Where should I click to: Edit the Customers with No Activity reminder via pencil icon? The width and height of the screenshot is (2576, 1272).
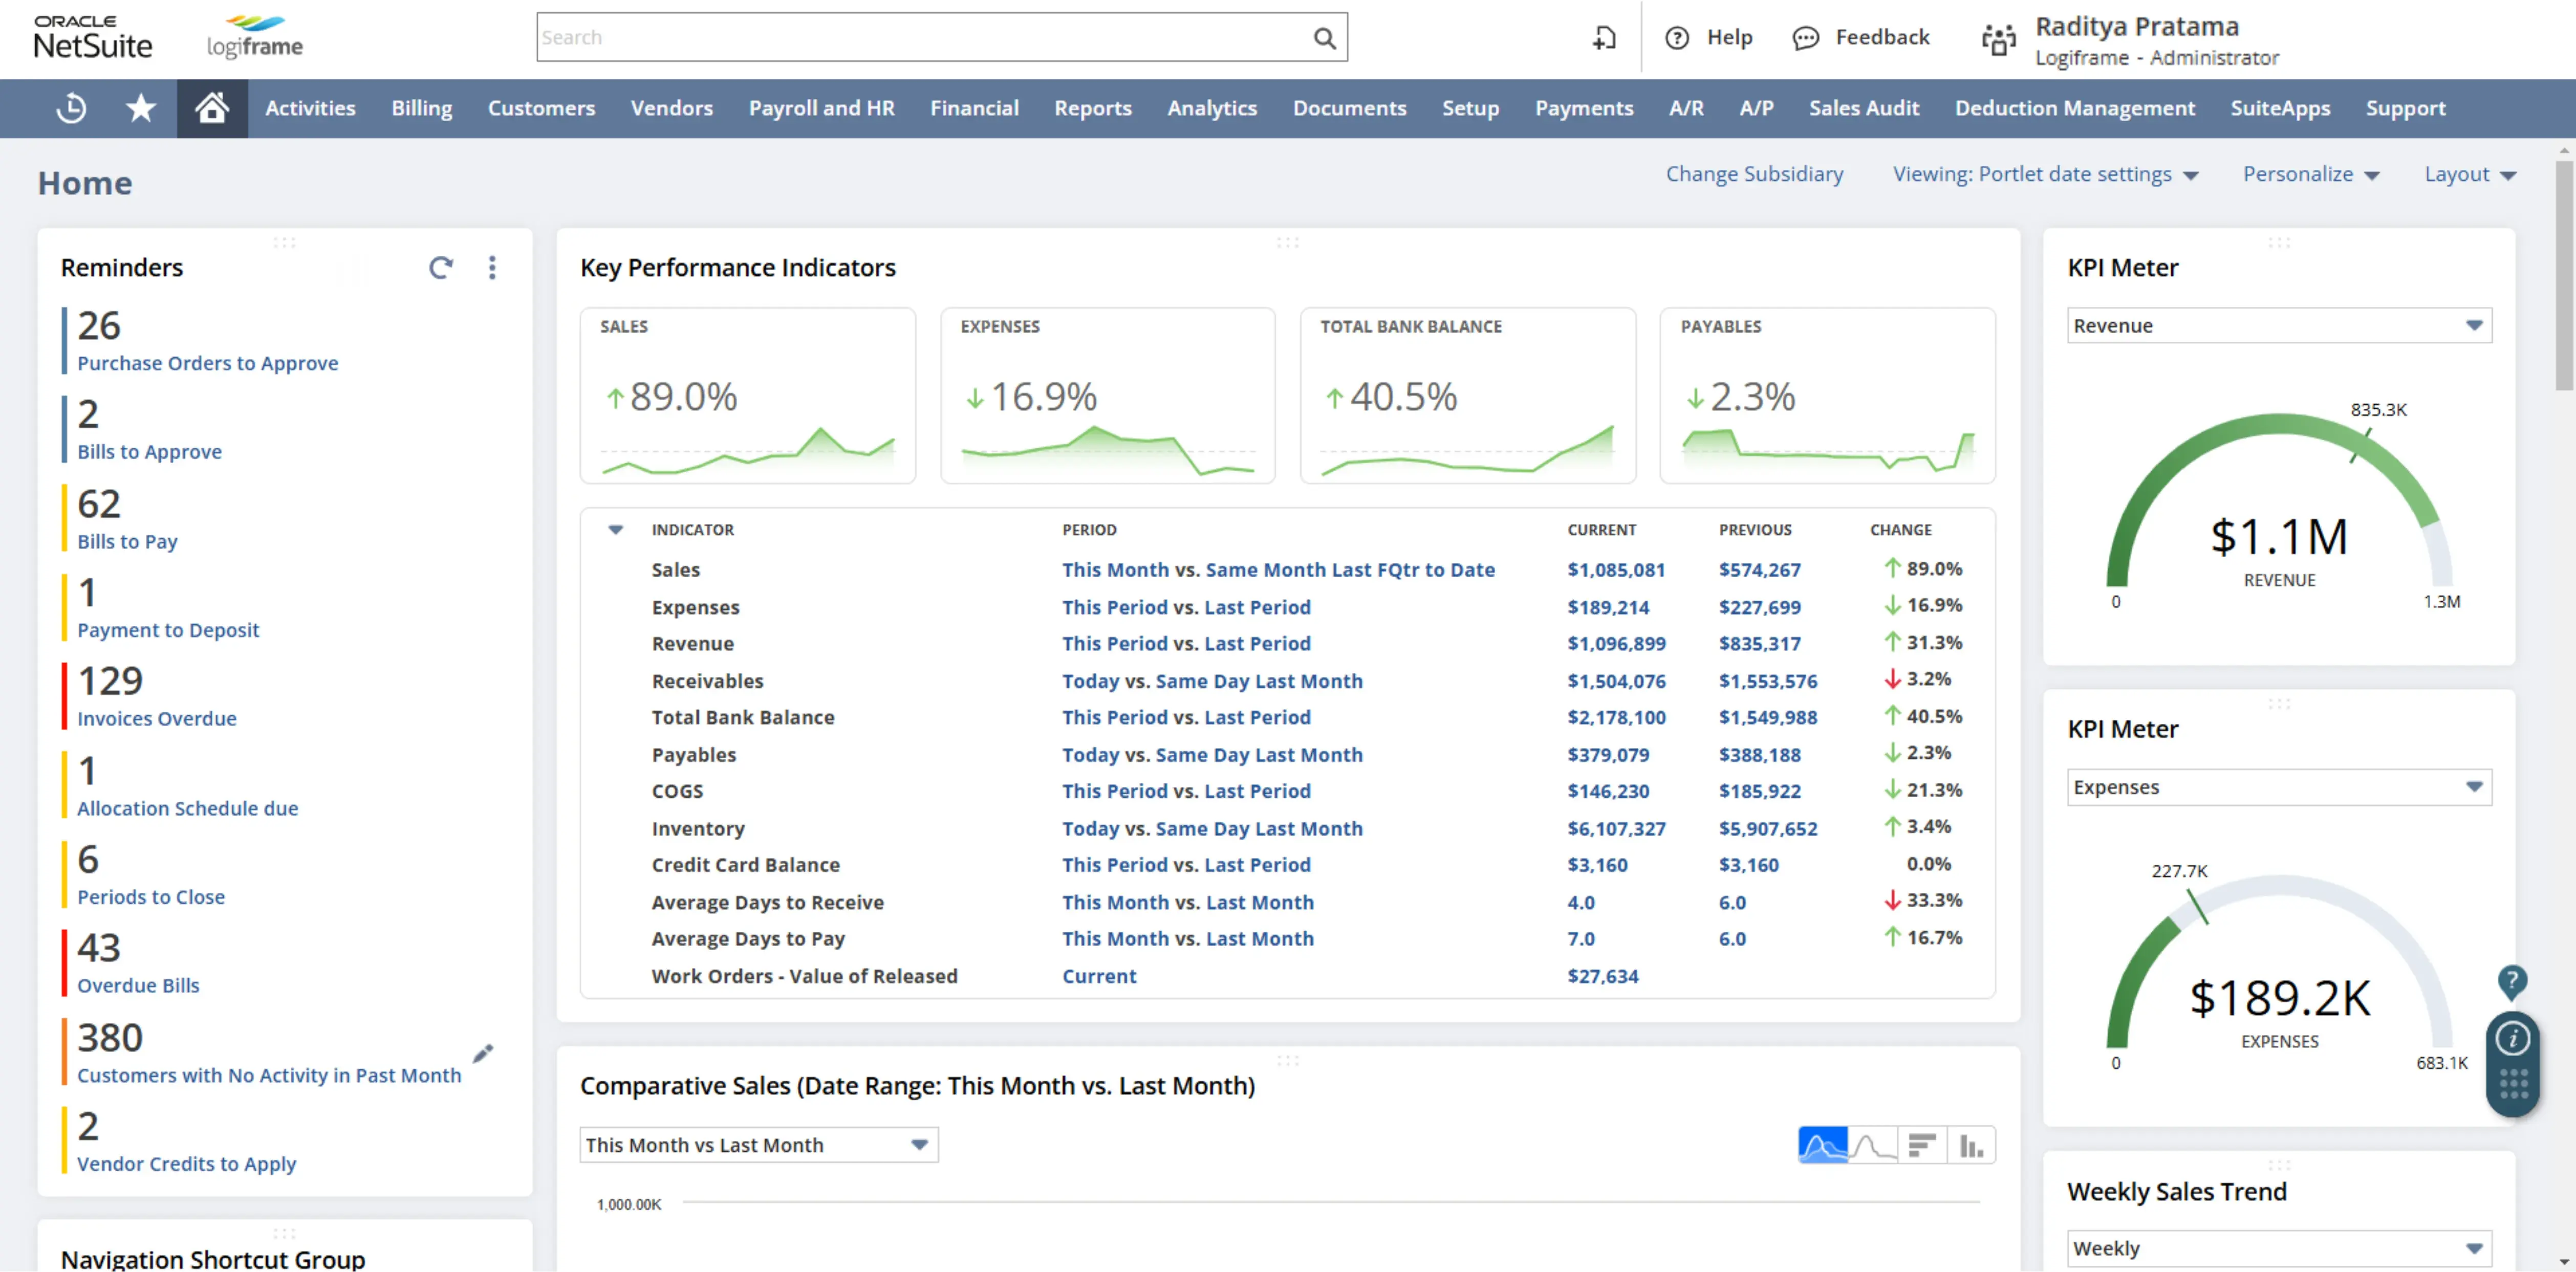[x=484, y=1053]
